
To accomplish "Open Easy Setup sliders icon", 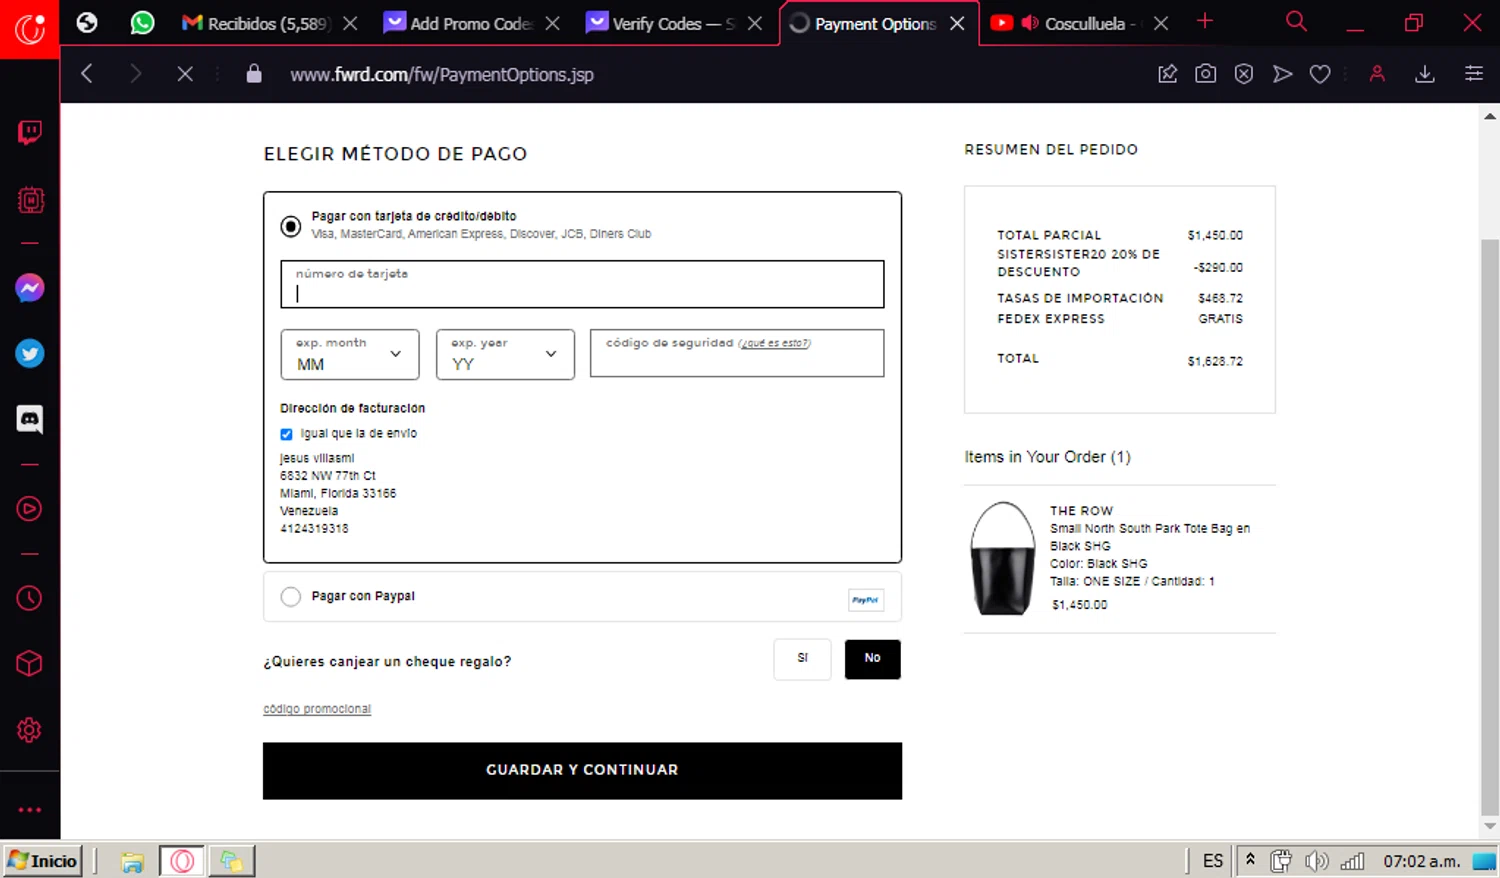I will point(1474,74).
